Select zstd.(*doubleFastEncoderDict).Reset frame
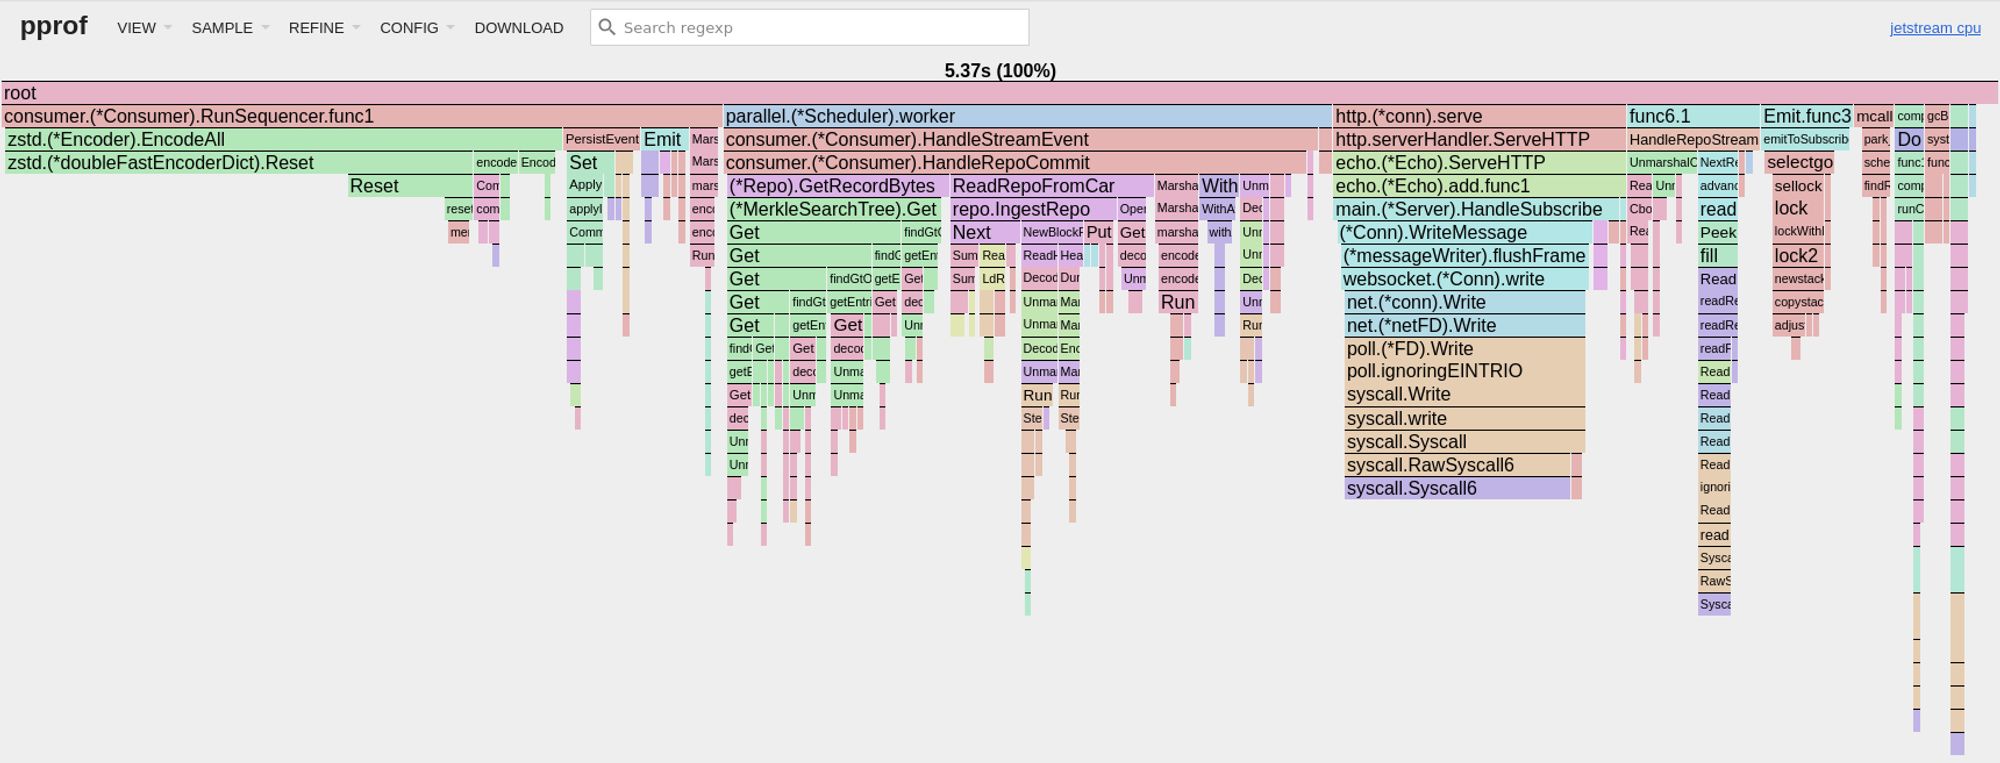This screenshot has height=763, width=2000. tap(239, 162)
